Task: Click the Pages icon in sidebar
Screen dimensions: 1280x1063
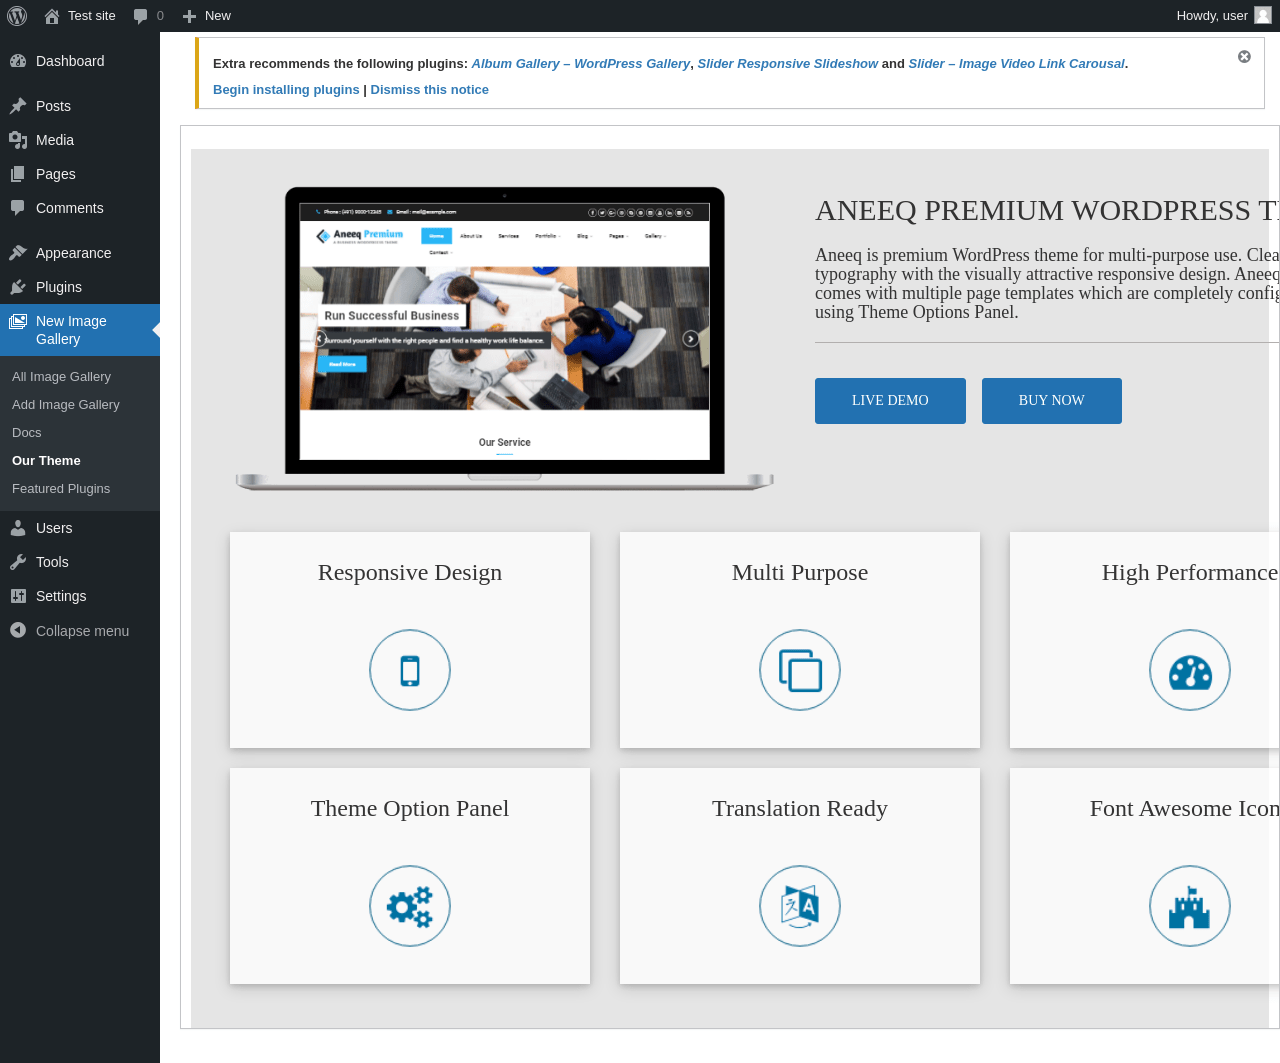Action: 18,174
